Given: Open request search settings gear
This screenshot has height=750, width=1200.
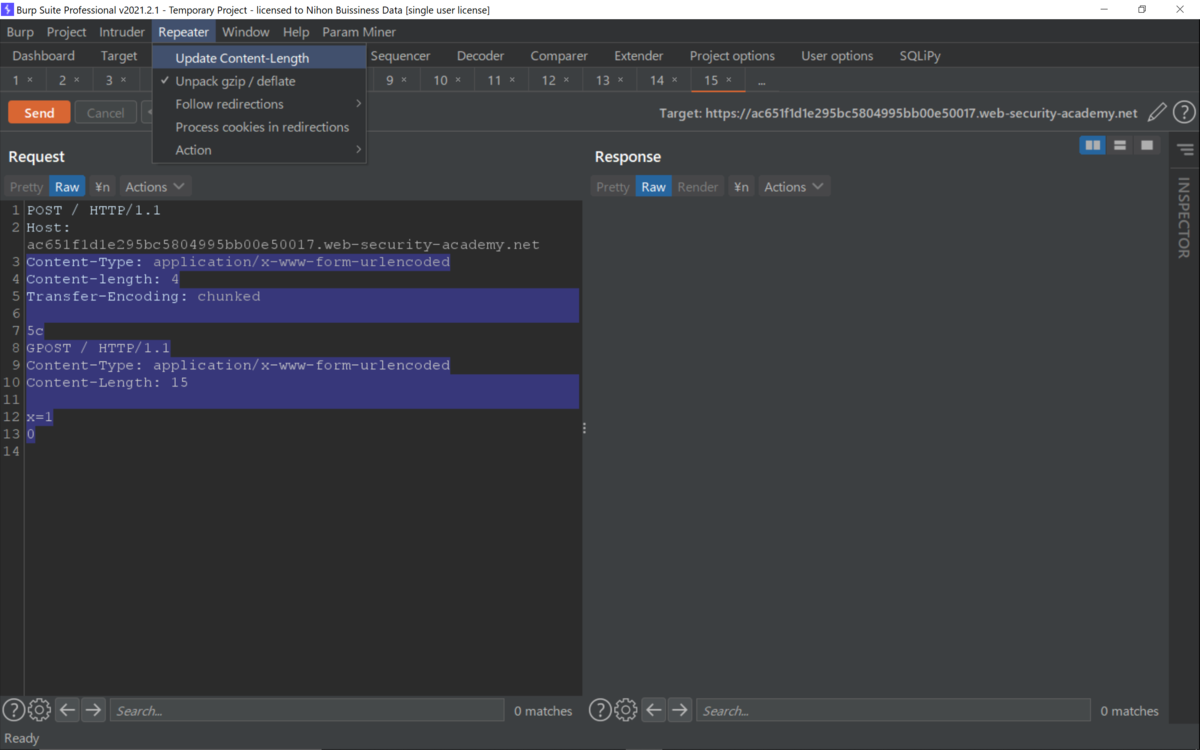Looking at the screenshot, I should (39, 710).
